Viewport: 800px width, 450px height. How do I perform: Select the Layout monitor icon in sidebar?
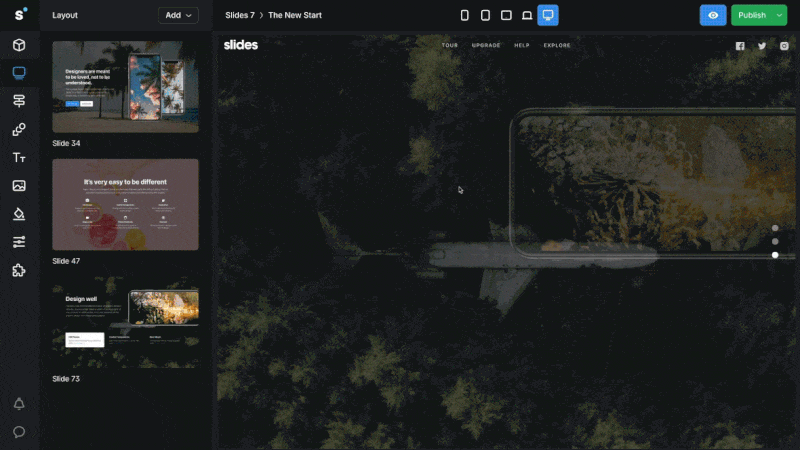pos(19,73)
